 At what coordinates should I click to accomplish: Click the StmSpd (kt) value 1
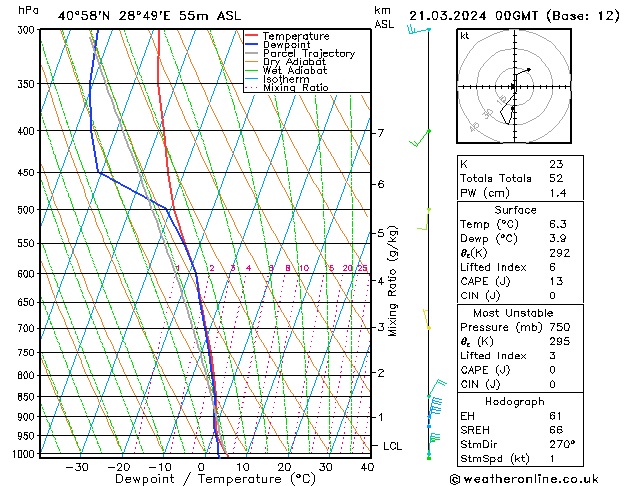tap(552, 459)
